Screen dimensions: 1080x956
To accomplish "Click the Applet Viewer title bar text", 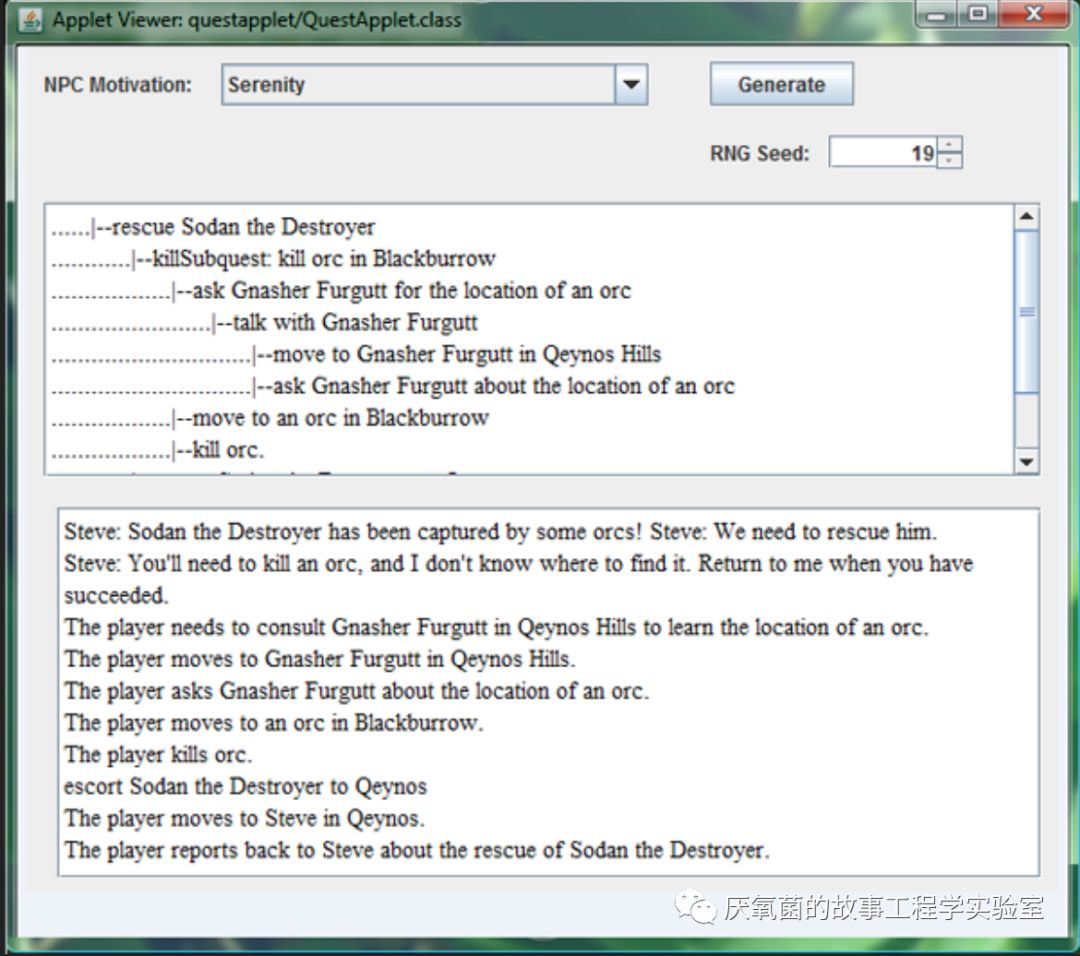I will [257, 20].
